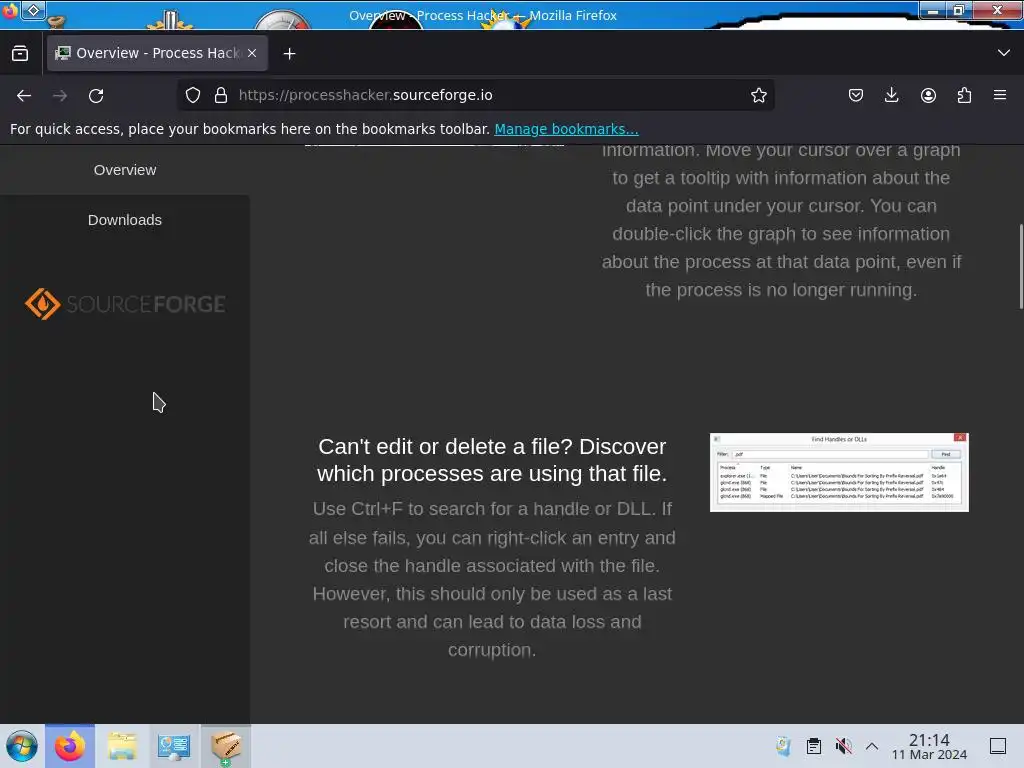Open Firefox View recent browsing button
Screen dimensions: 1024x768
(x=20, y=53)
